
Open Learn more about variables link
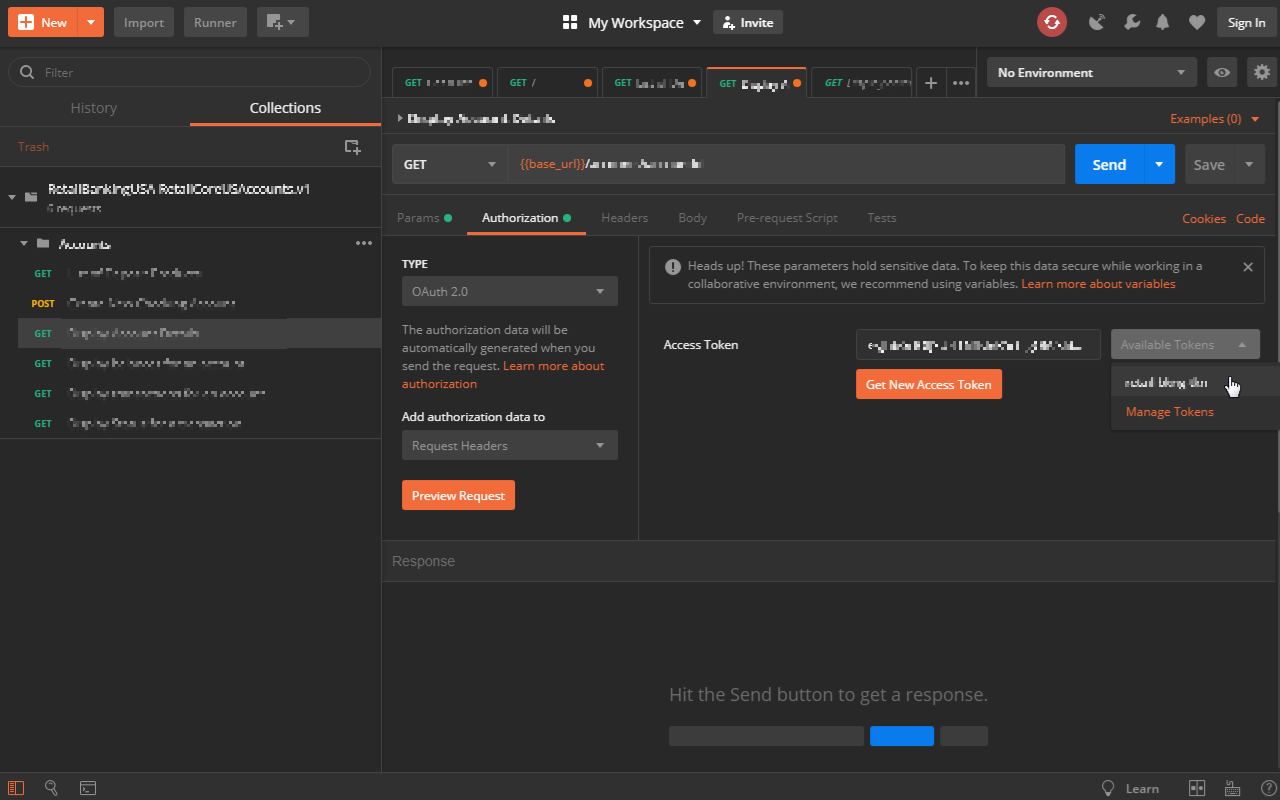tap(1098, 284)
